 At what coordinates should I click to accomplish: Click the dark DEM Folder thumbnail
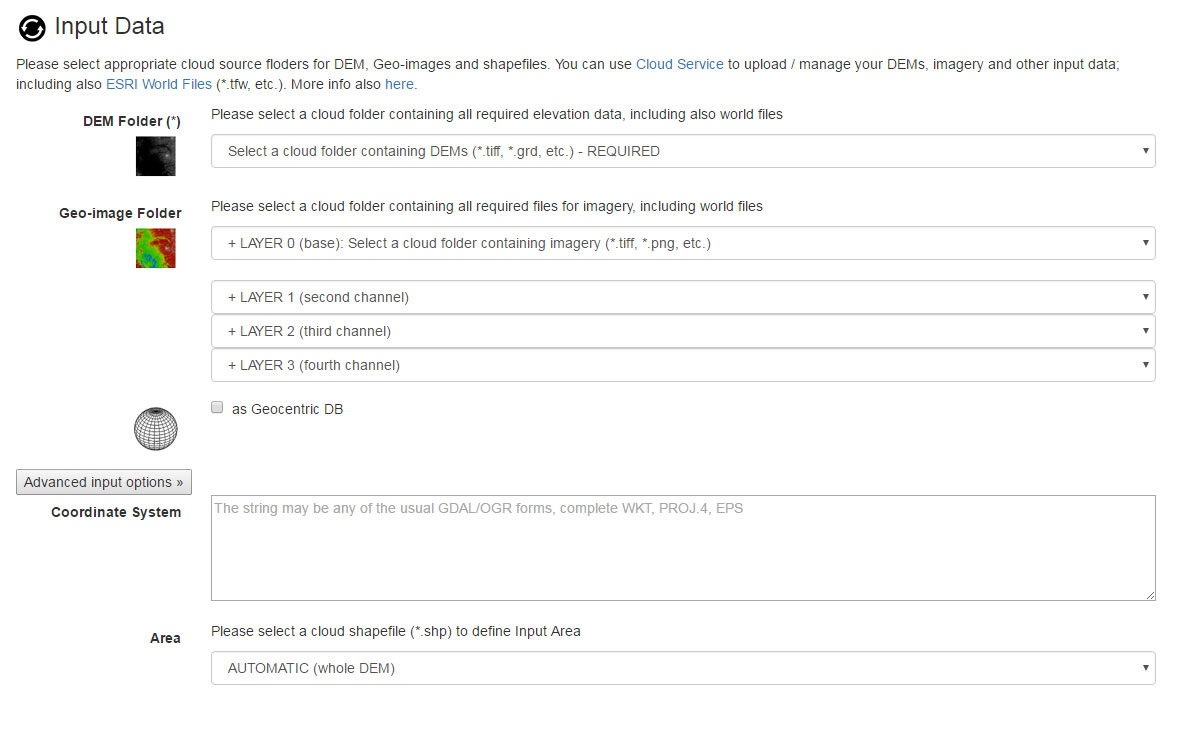point(155,156)
